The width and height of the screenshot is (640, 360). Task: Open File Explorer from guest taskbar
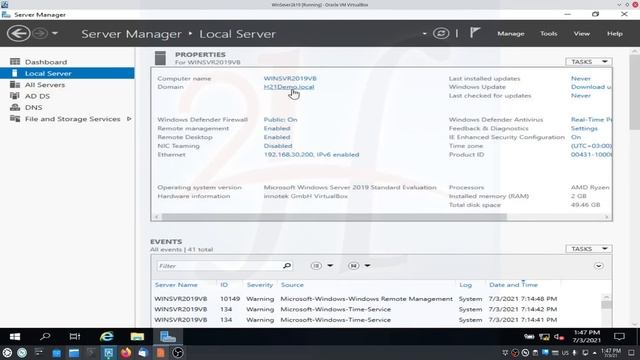[137, 337]
